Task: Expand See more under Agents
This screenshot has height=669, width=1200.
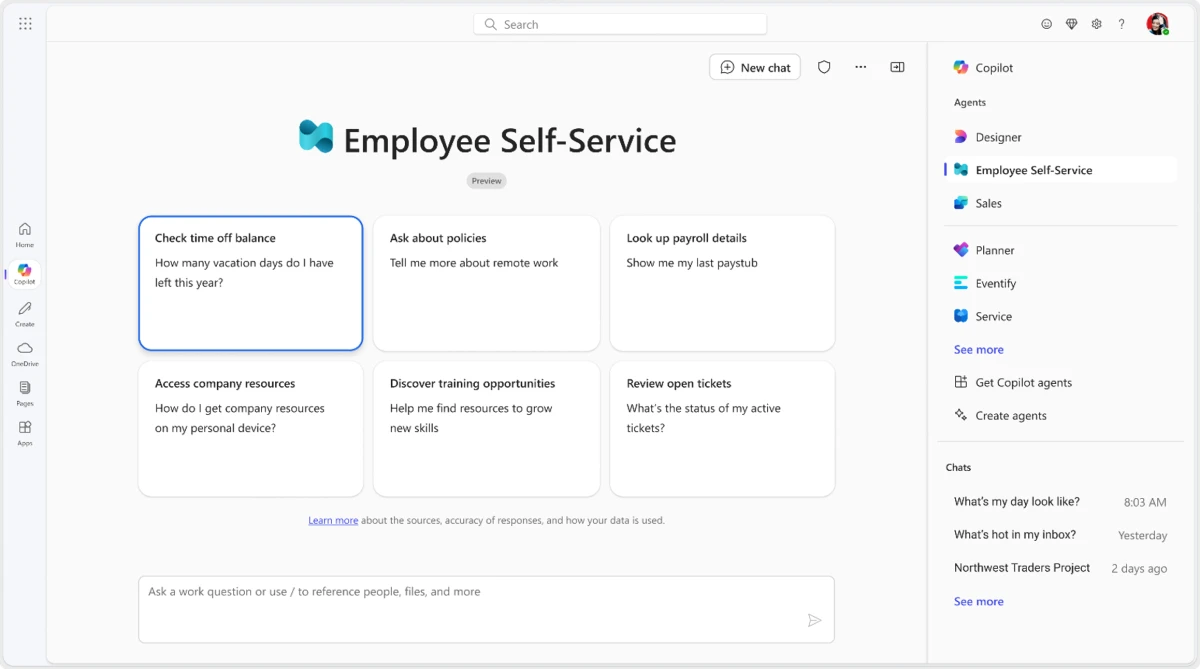Action: click(978, 349)
